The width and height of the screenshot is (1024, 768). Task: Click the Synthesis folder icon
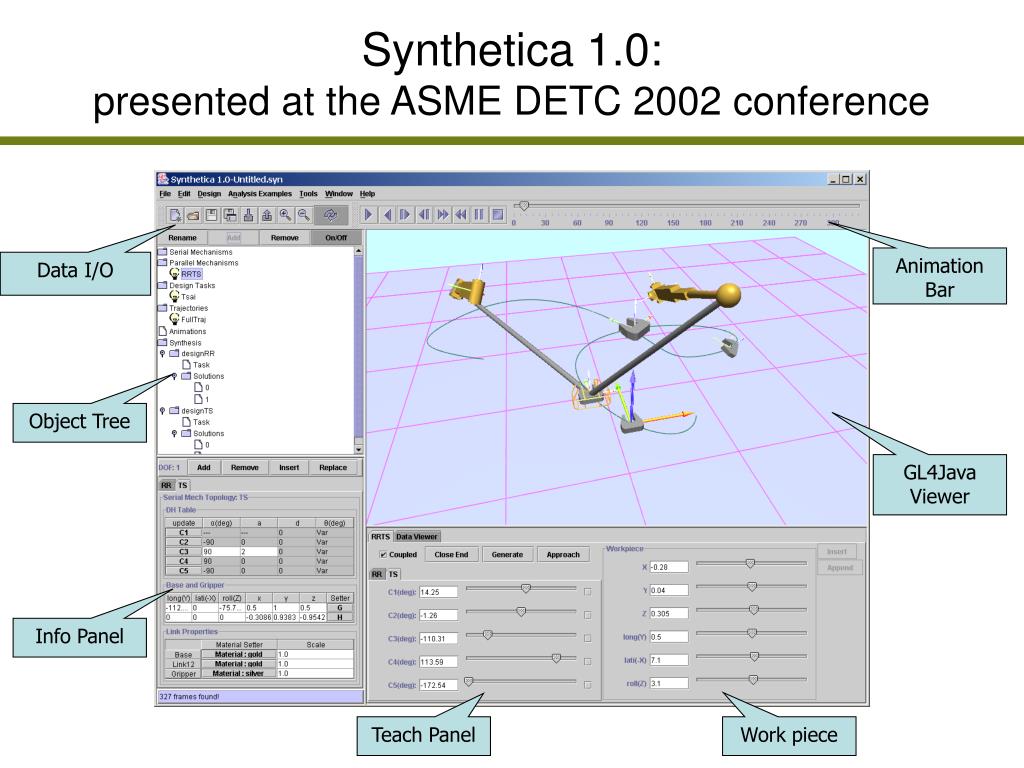[163, 342]
